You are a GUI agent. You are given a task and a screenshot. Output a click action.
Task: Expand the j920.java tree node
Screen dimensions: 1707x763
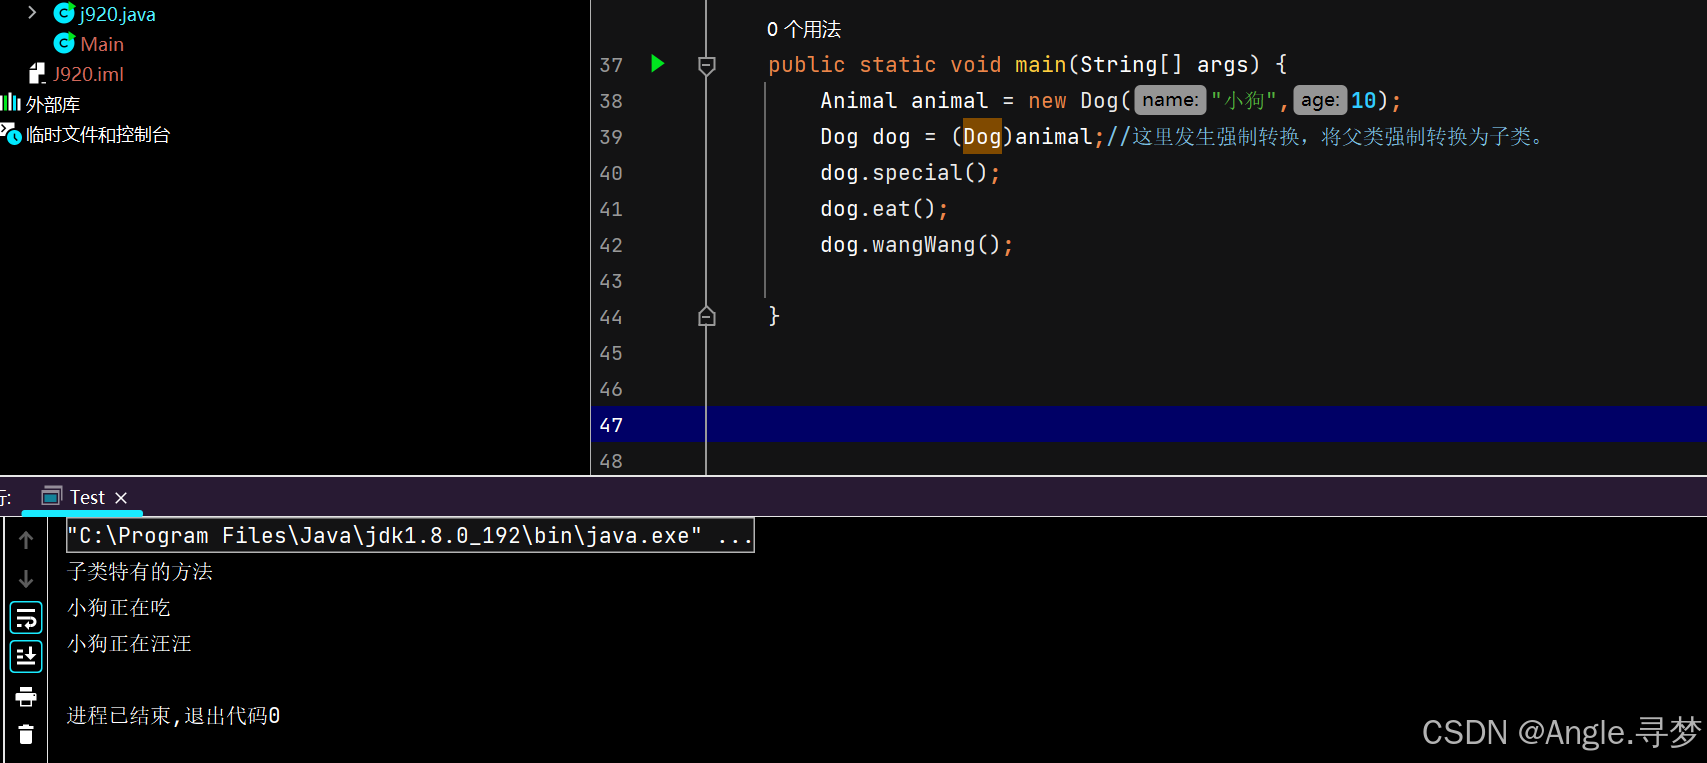pos(32,13)
